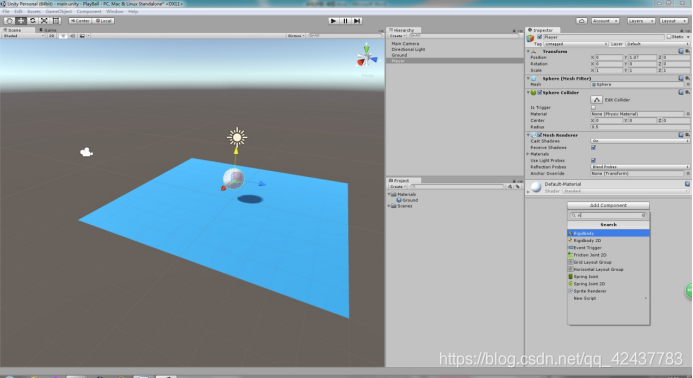Toggle the Player active checkbox
Image resolution: width=693 pixels, height=378 pixels.
(539, 37)
